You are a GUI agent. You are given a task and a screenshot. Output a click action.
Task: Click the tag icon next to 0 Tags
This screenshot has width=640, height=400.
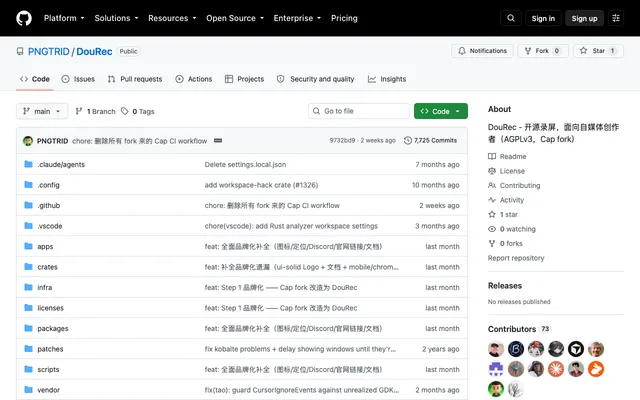click(x=124, y=111)
